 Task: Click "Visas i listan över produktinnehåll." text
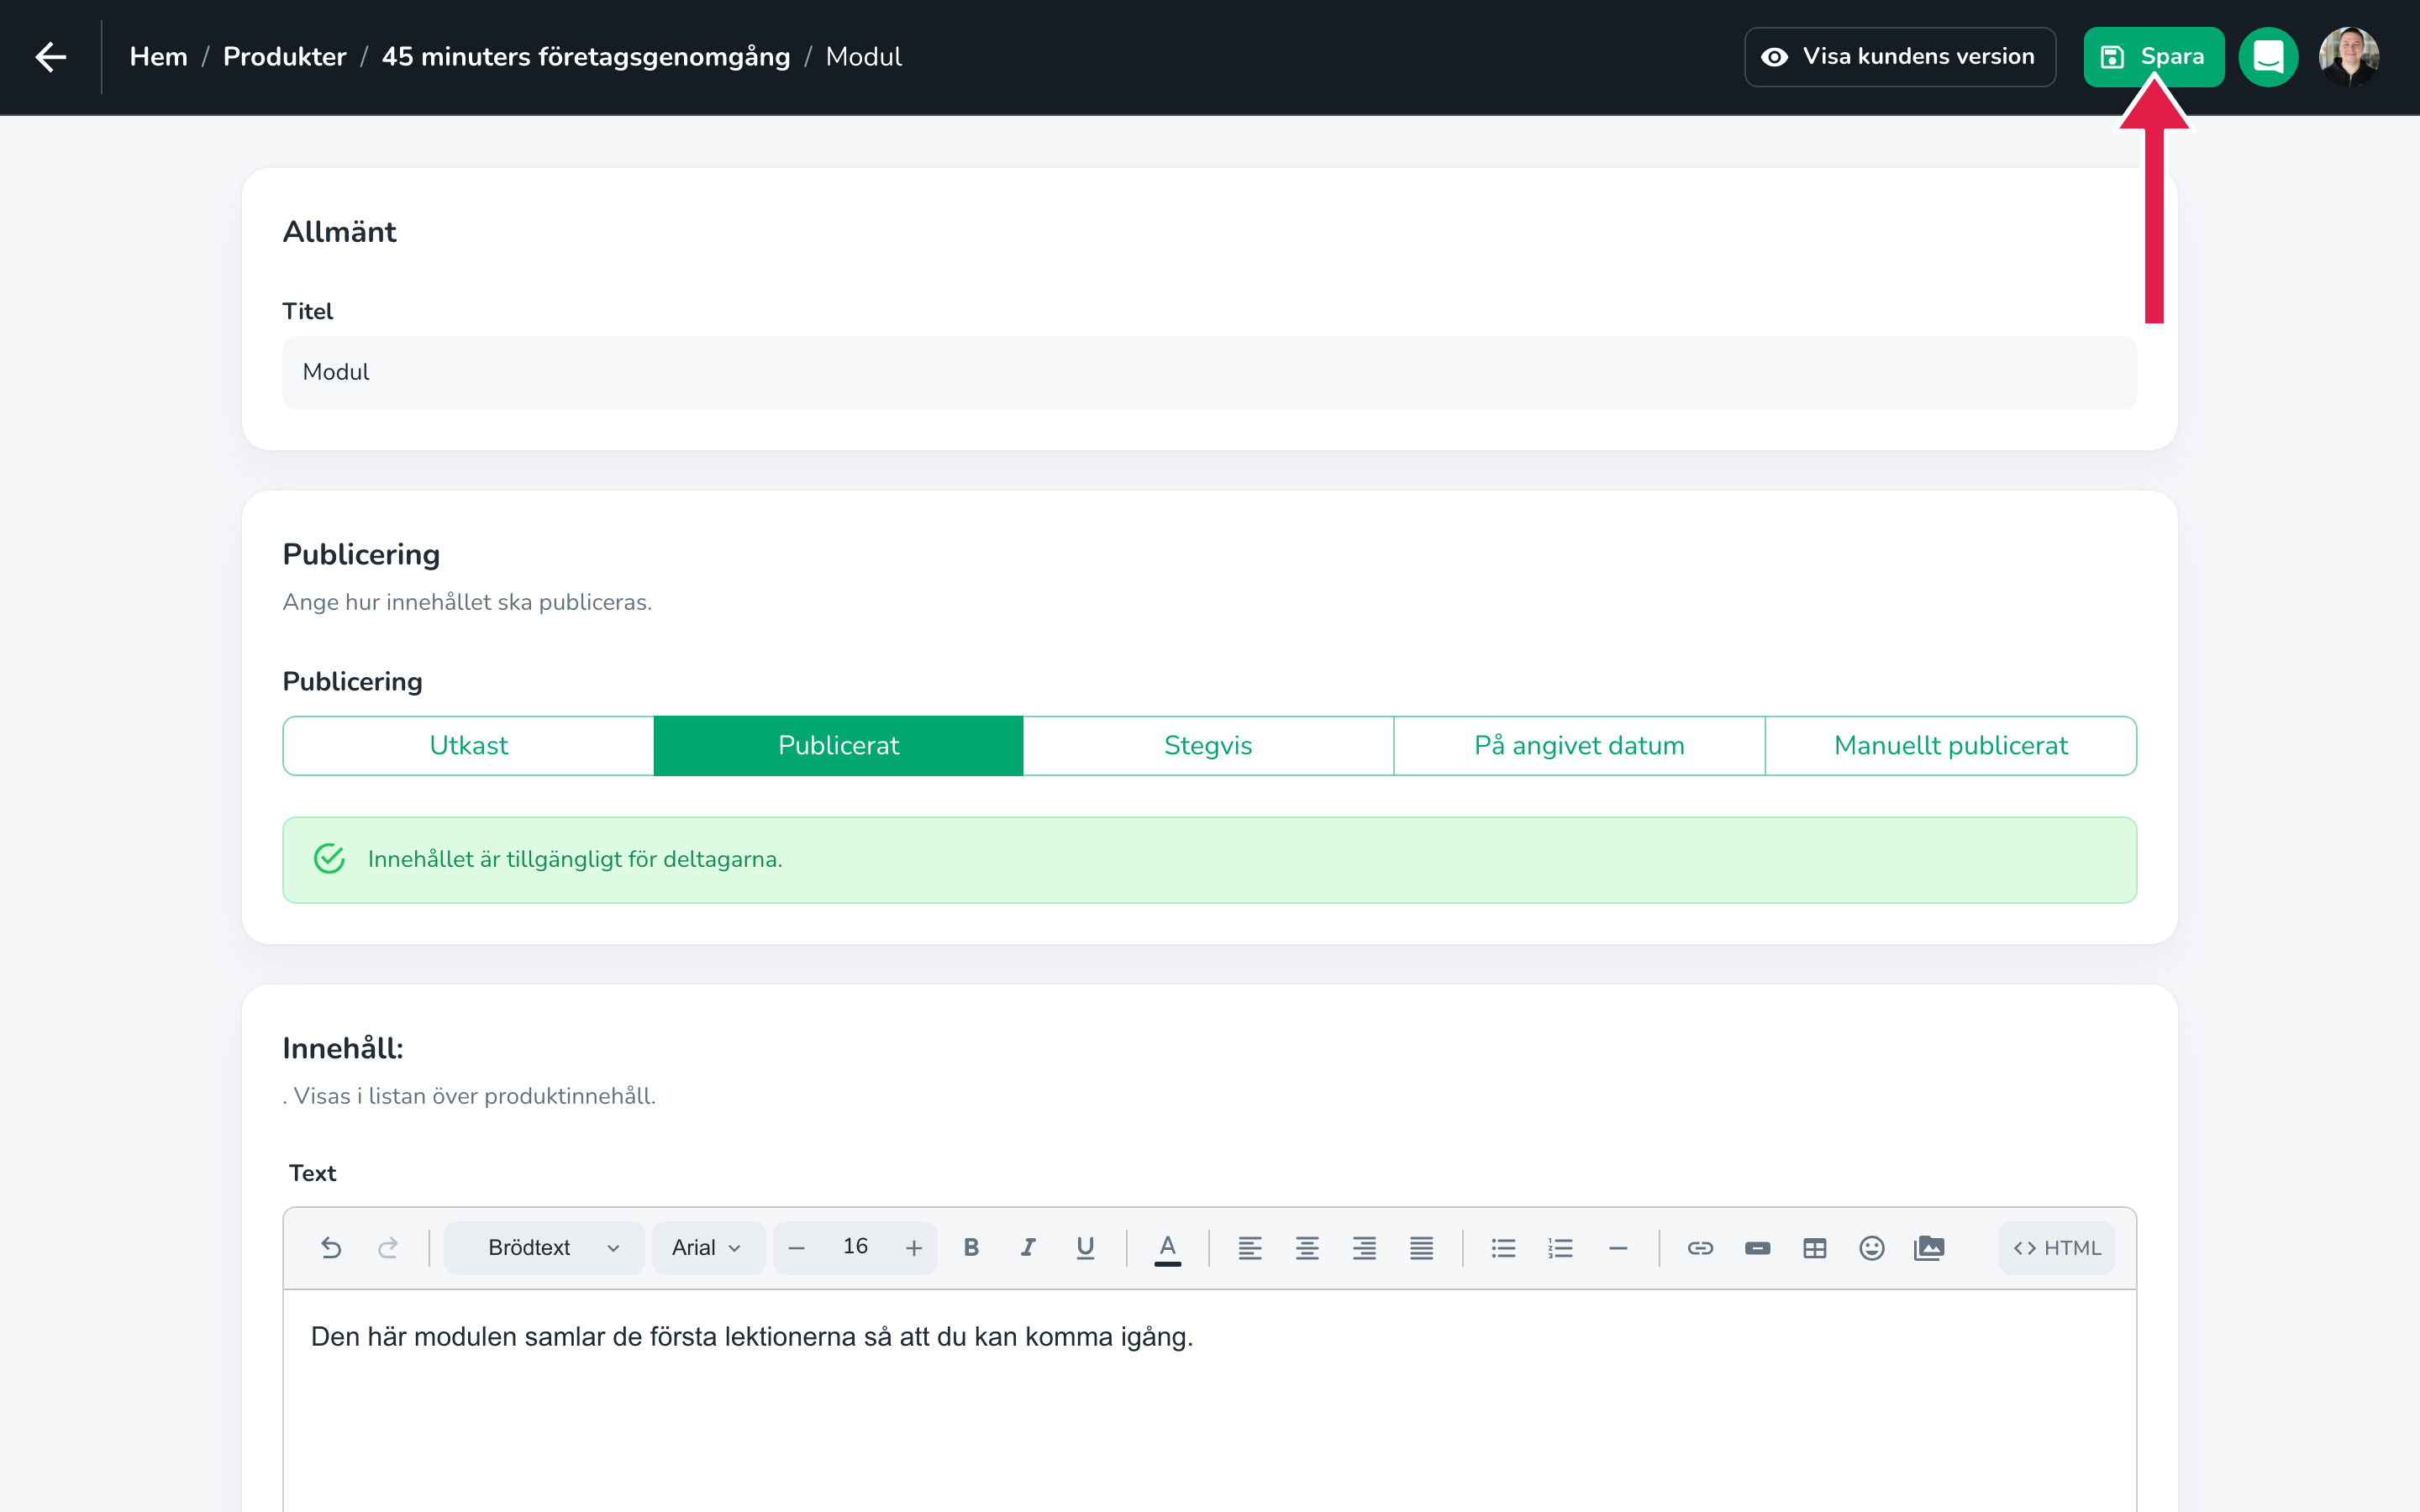point(475,1096)
